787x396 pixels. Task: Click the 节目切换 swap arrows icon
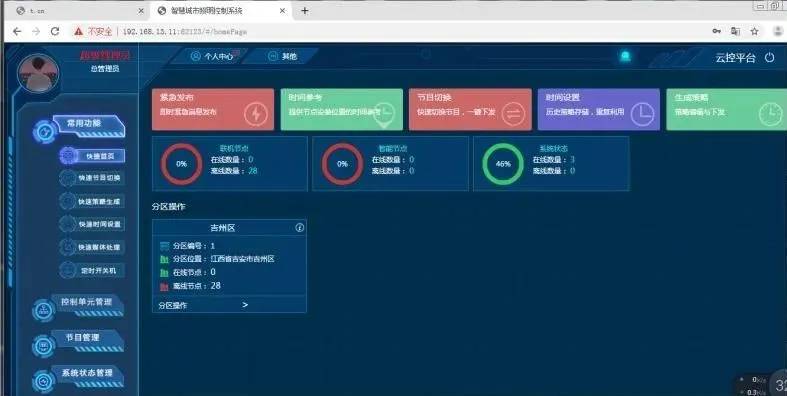pos(513,114)
